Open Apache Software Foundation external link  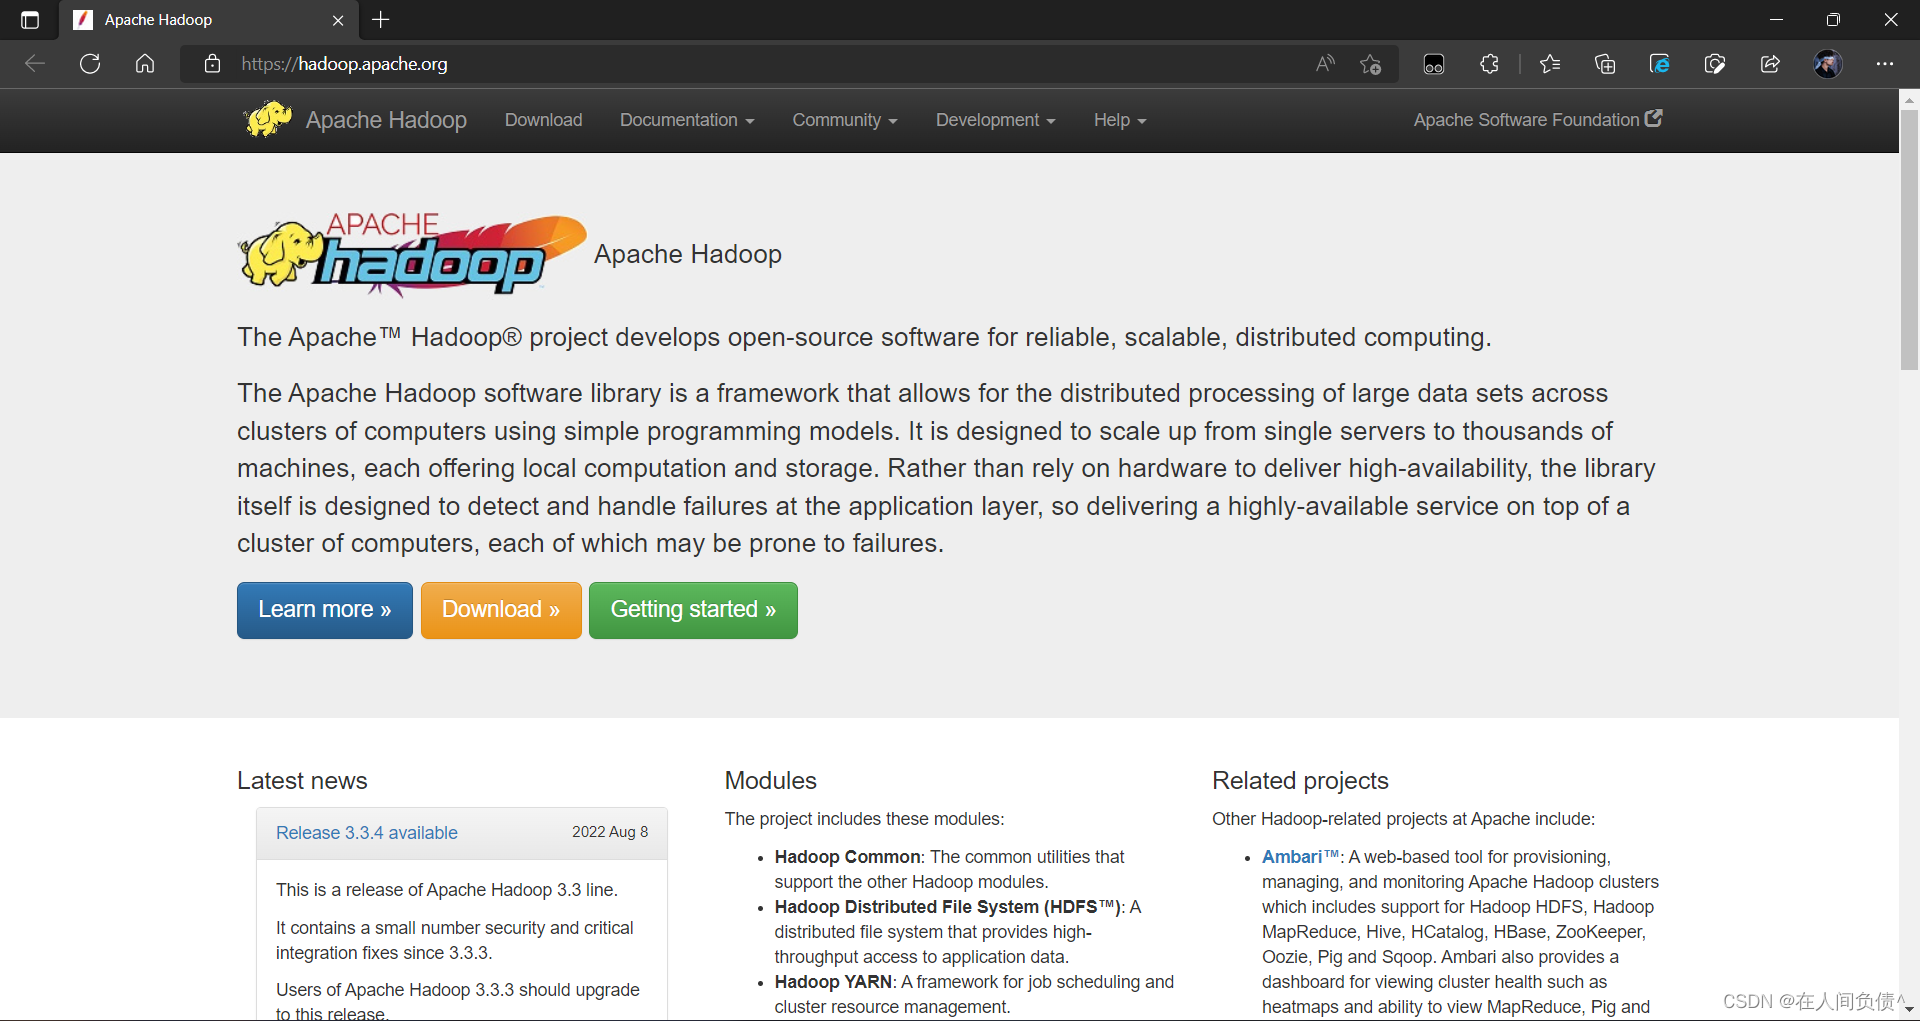pos(1538,120)
